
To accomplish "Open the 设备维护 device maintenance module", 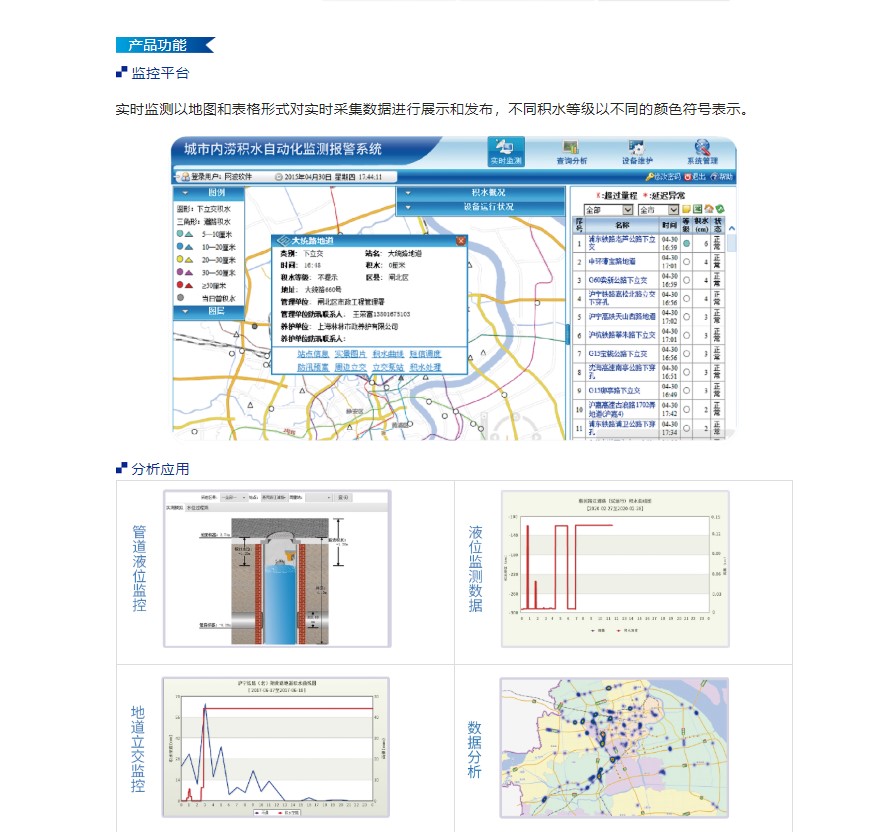I will 637,153.
